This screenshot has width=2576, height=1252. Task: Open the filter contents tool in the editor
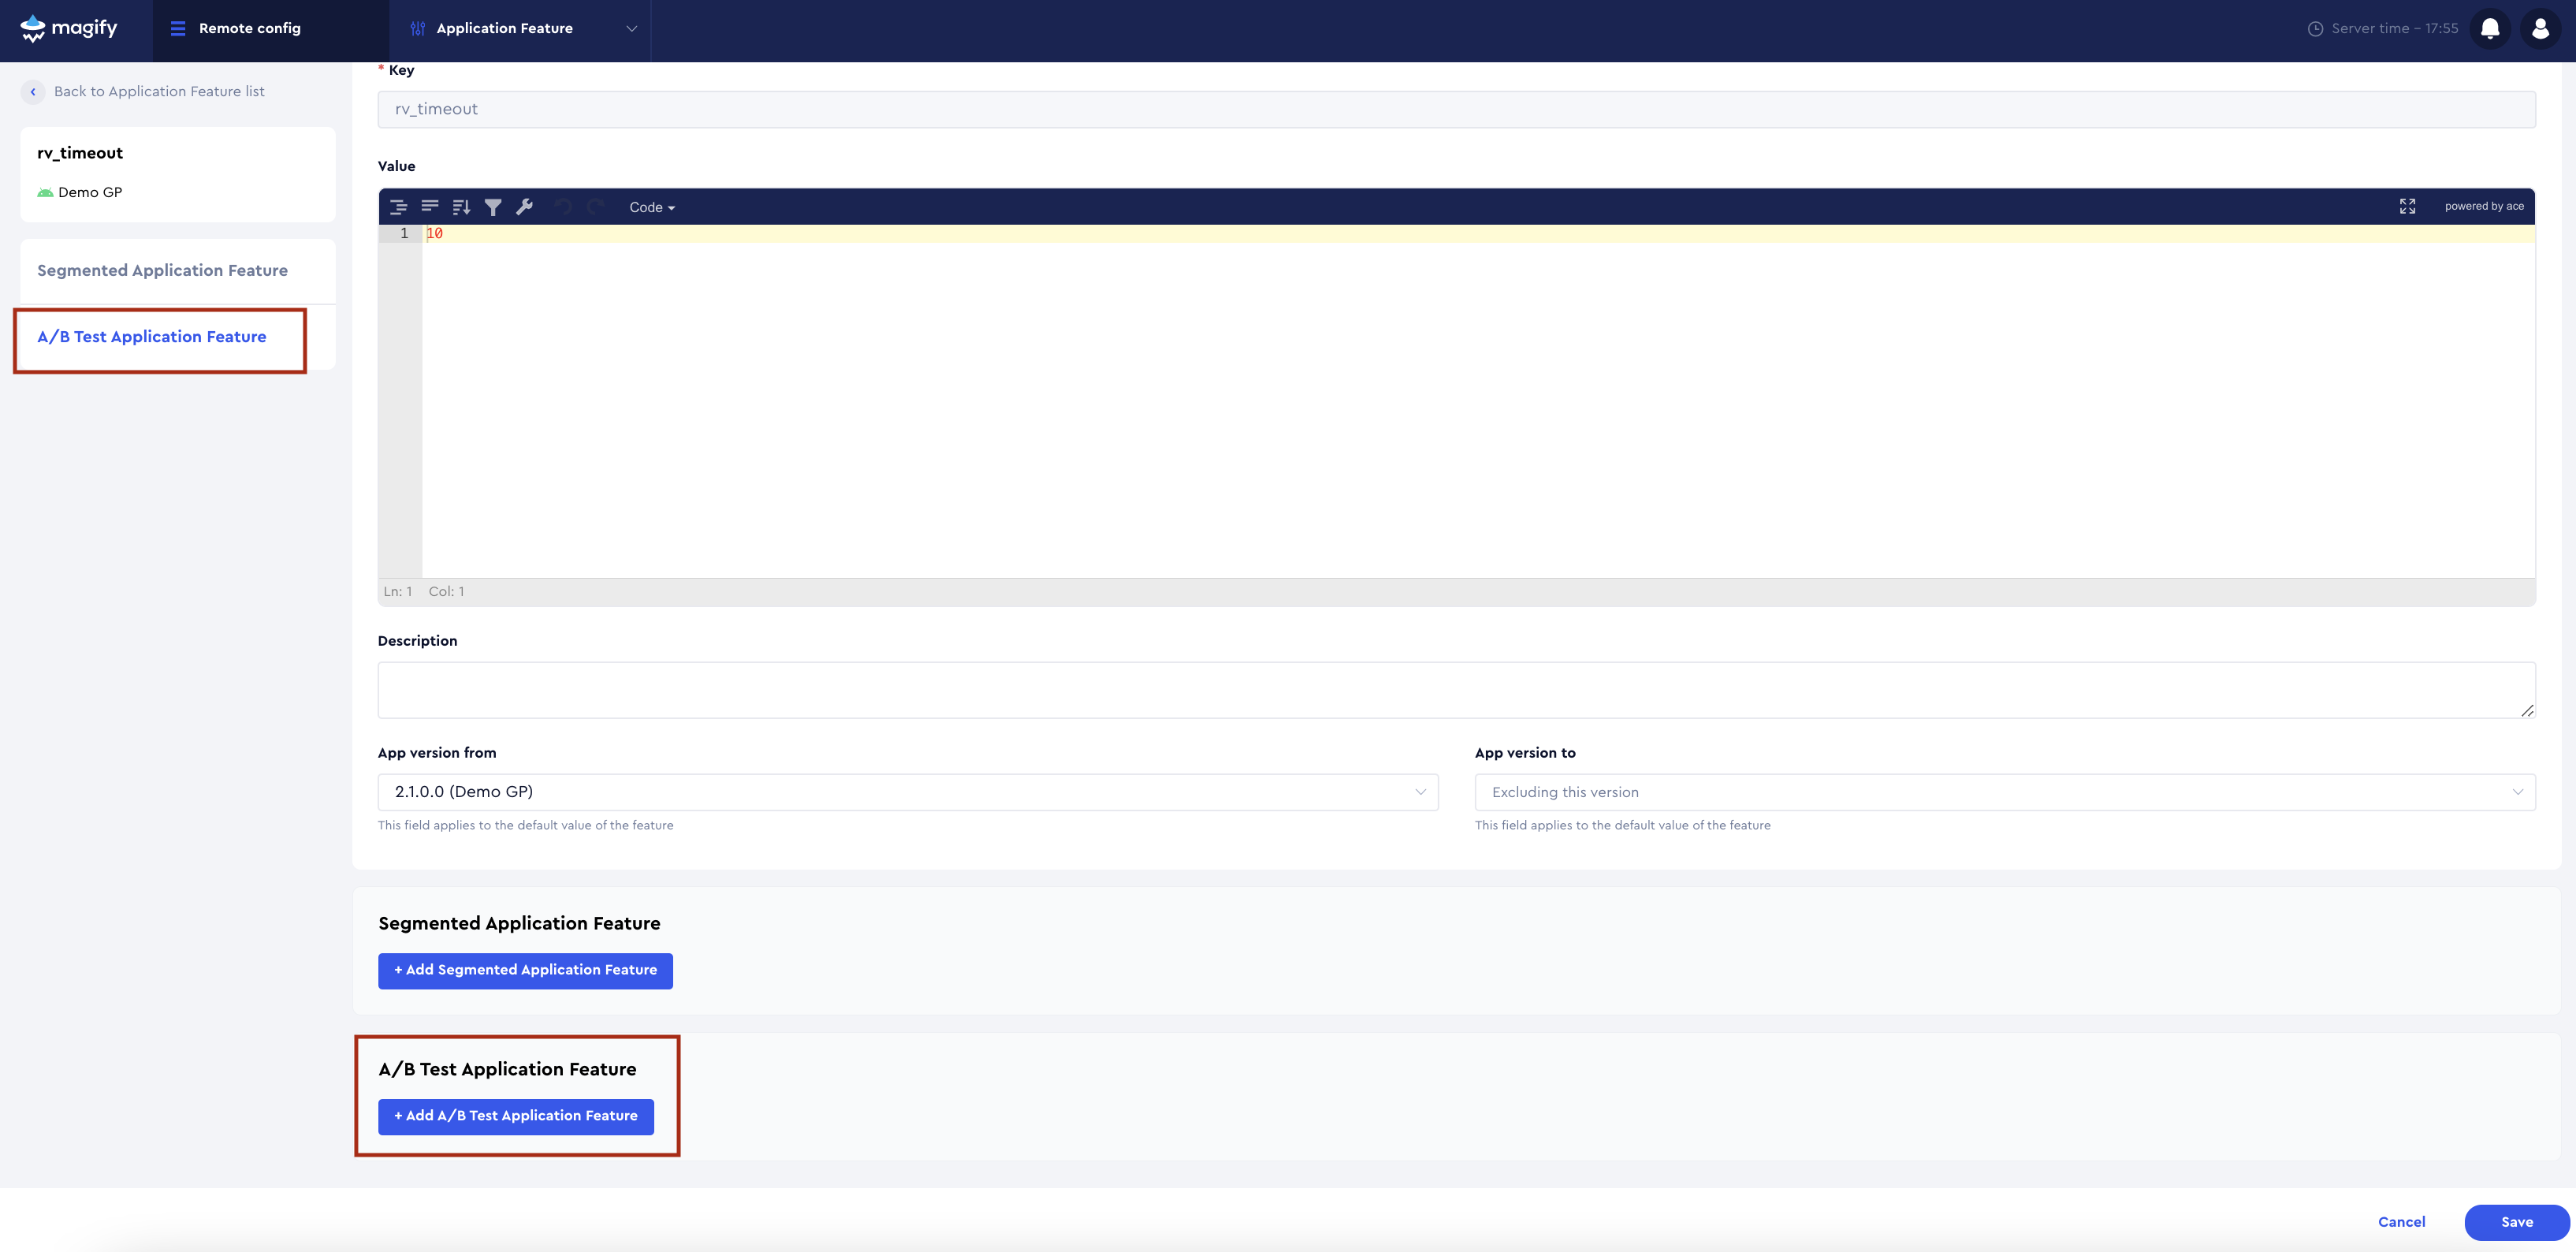(494, 207)
